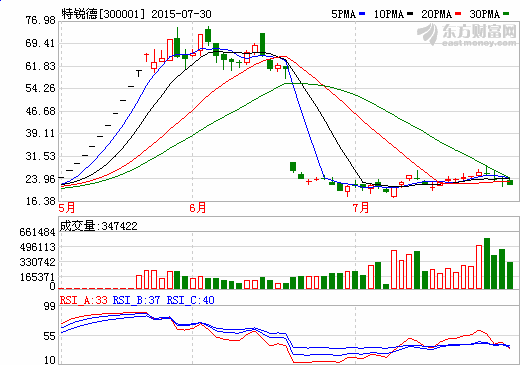Click the 661484 volume axis label
Image resolution: width=520 pixels, height=365 pixels.
click(x=37, y=232)
